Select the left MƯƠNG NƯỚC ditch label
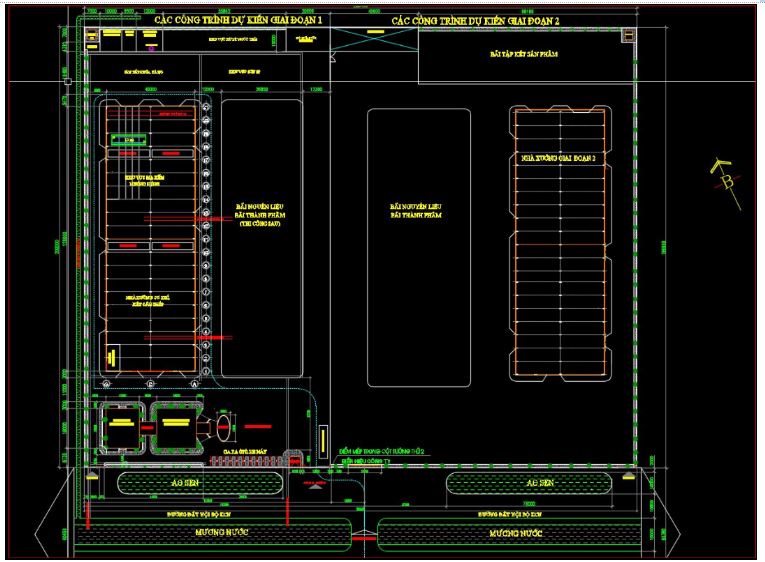 click(x=222, y=532)
